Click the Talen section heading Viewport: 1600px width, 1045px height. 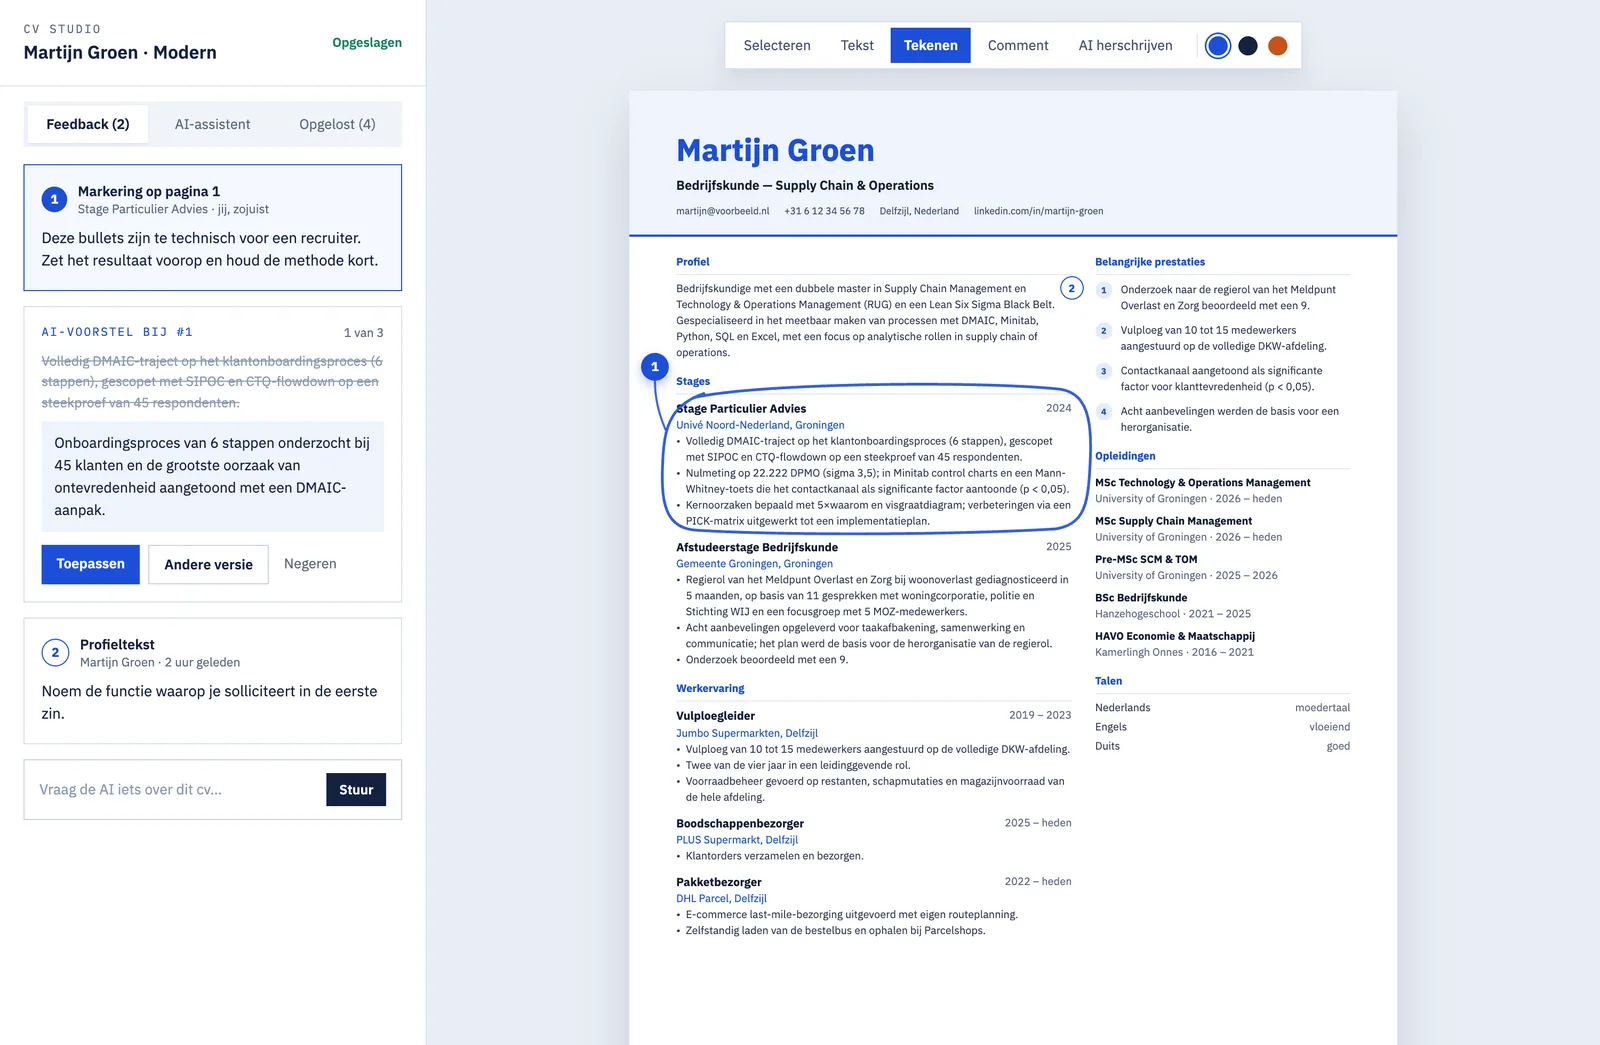pos(1108,681)
